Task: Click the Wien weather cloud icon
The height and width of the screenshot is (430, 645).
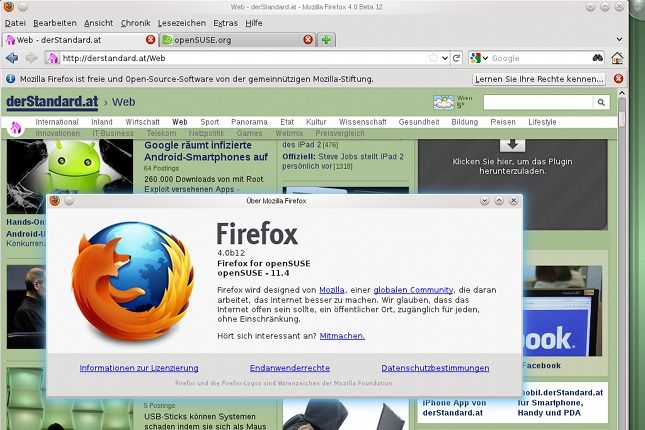Action: 443,102
